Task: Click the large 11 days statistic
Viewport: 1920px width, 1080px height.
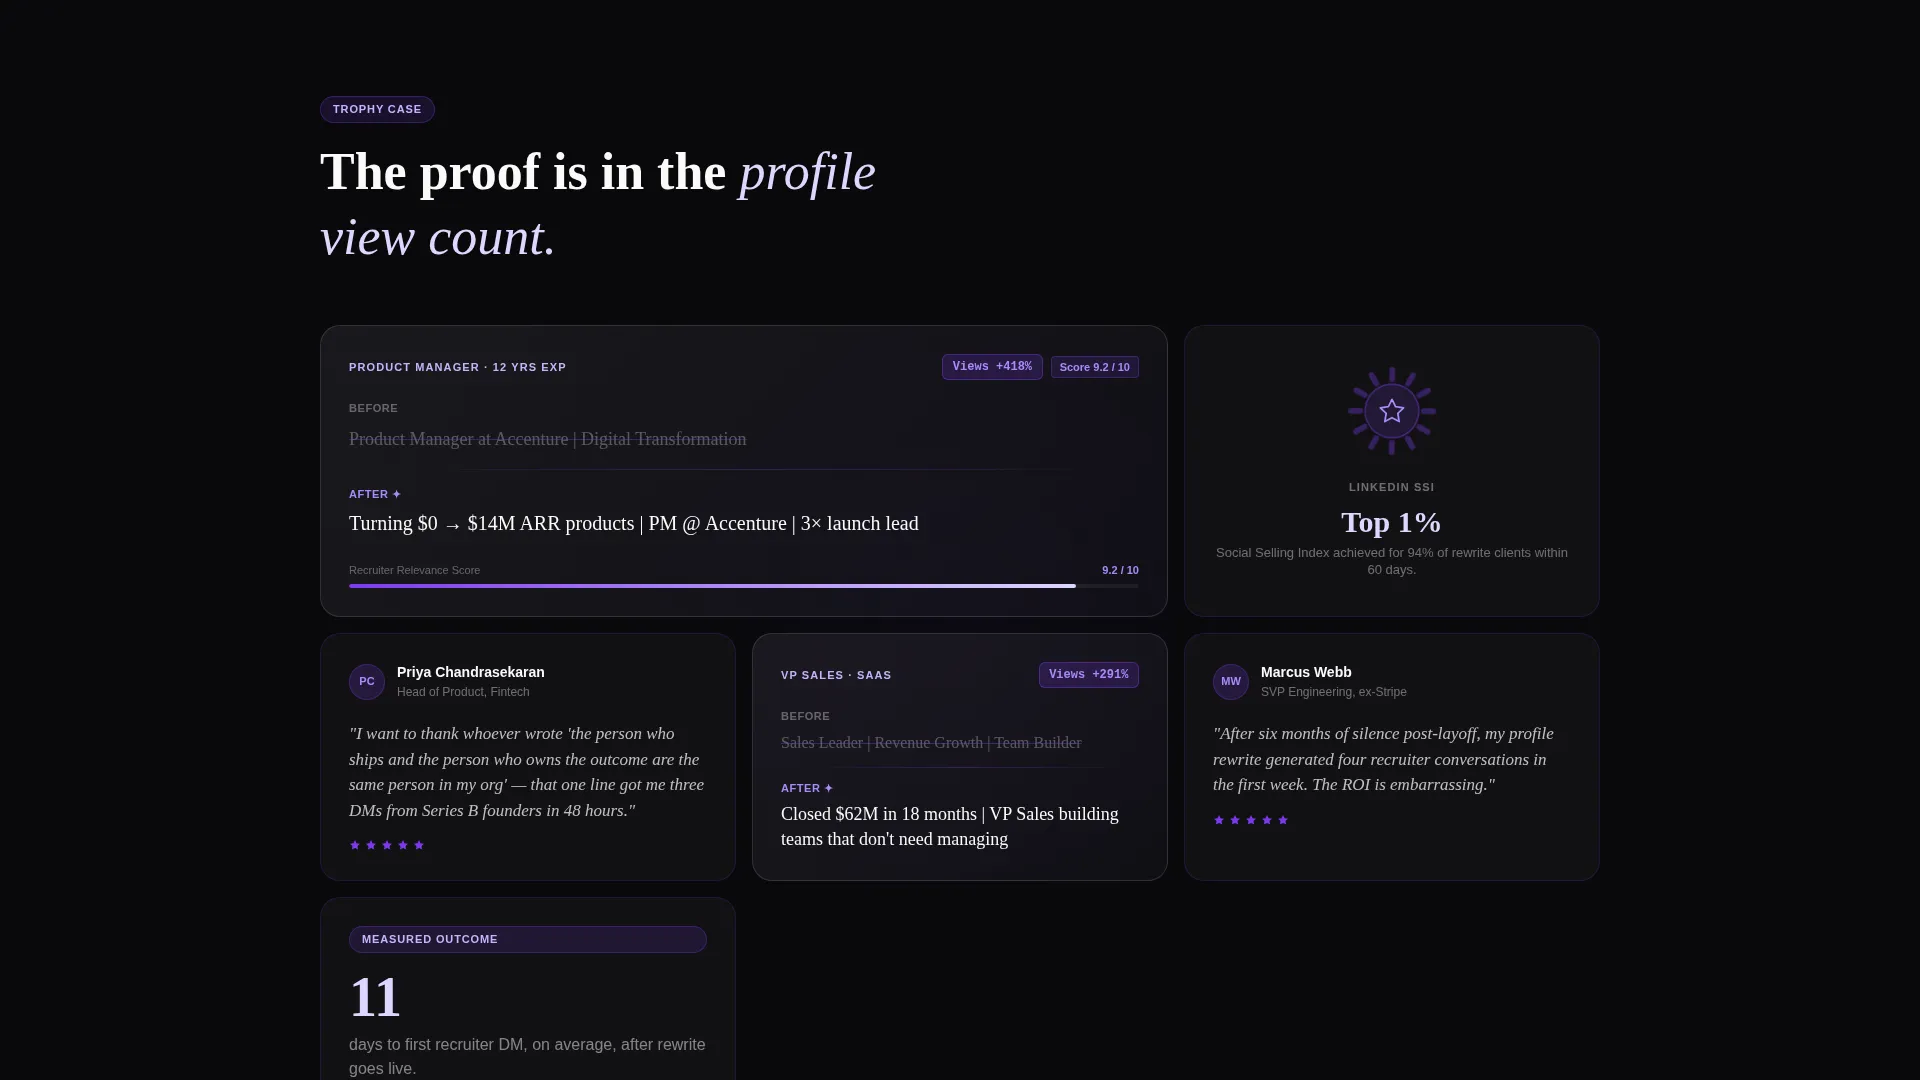Action: [x=375, y=998]
